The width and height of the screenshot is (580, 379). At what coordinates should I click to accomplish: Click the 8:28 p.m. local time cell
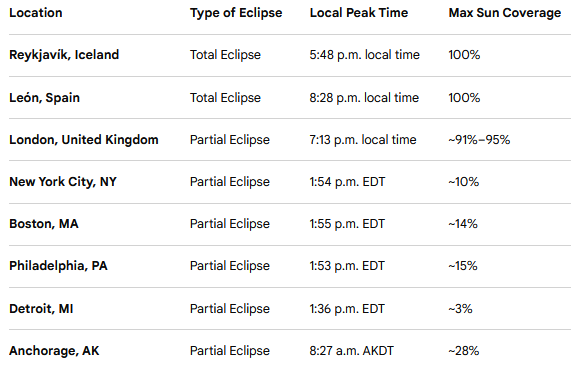coord(364,98)
